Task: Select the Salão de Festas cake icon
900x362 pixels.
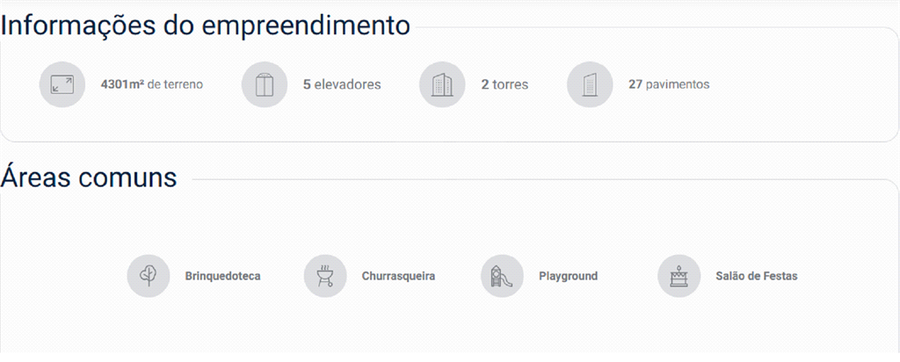Action: coord(678,276)
